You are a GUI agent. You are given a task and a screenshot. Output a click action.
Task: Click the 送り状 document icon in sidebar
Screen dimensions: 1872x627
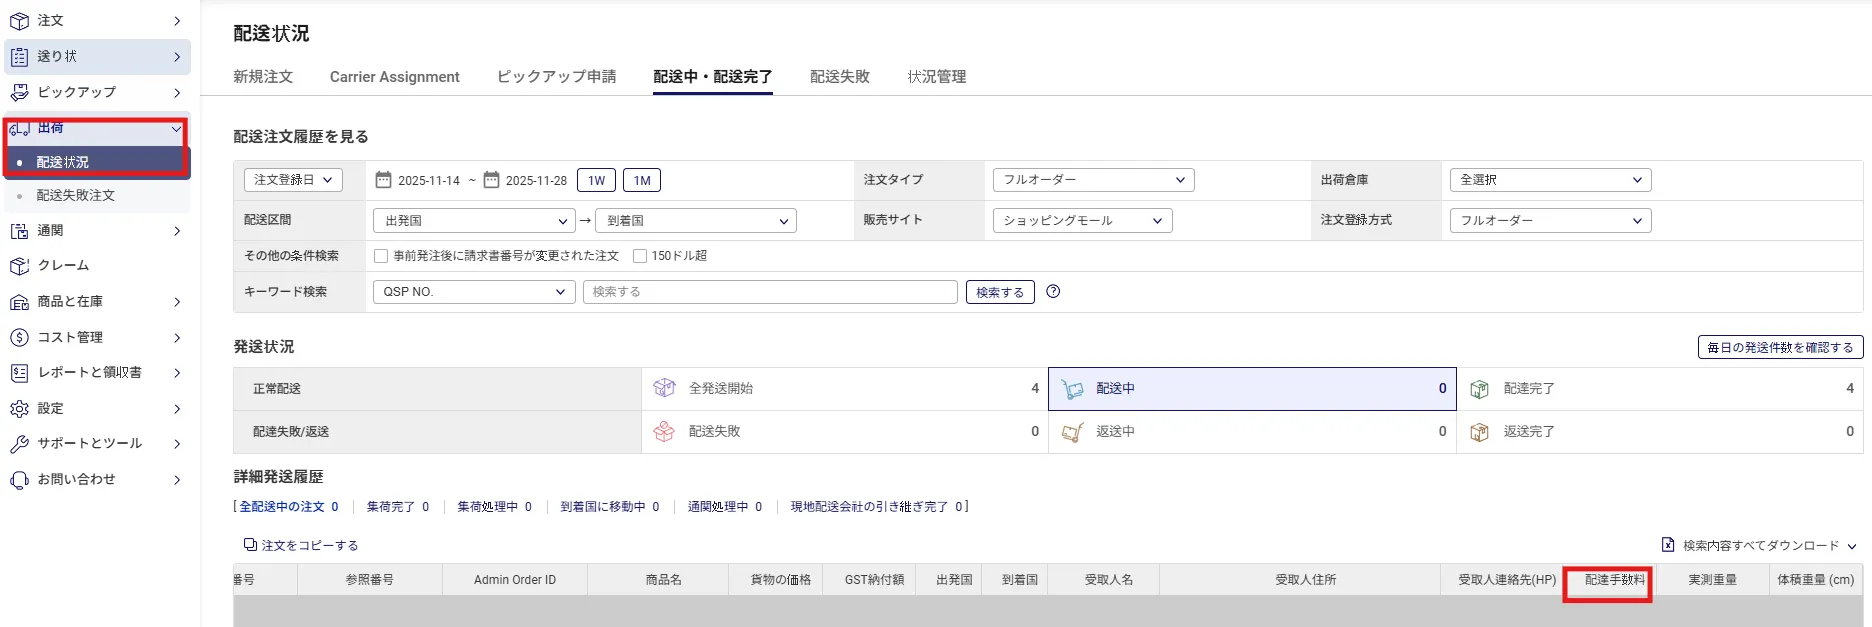point(19,57)
